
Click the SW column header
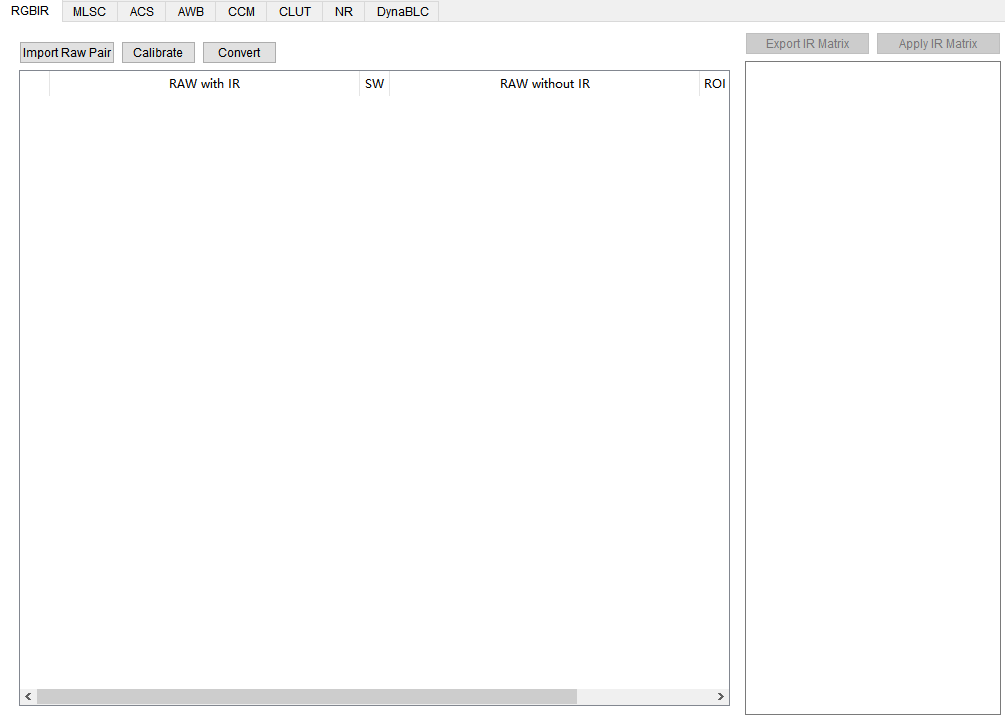point(374,84)
